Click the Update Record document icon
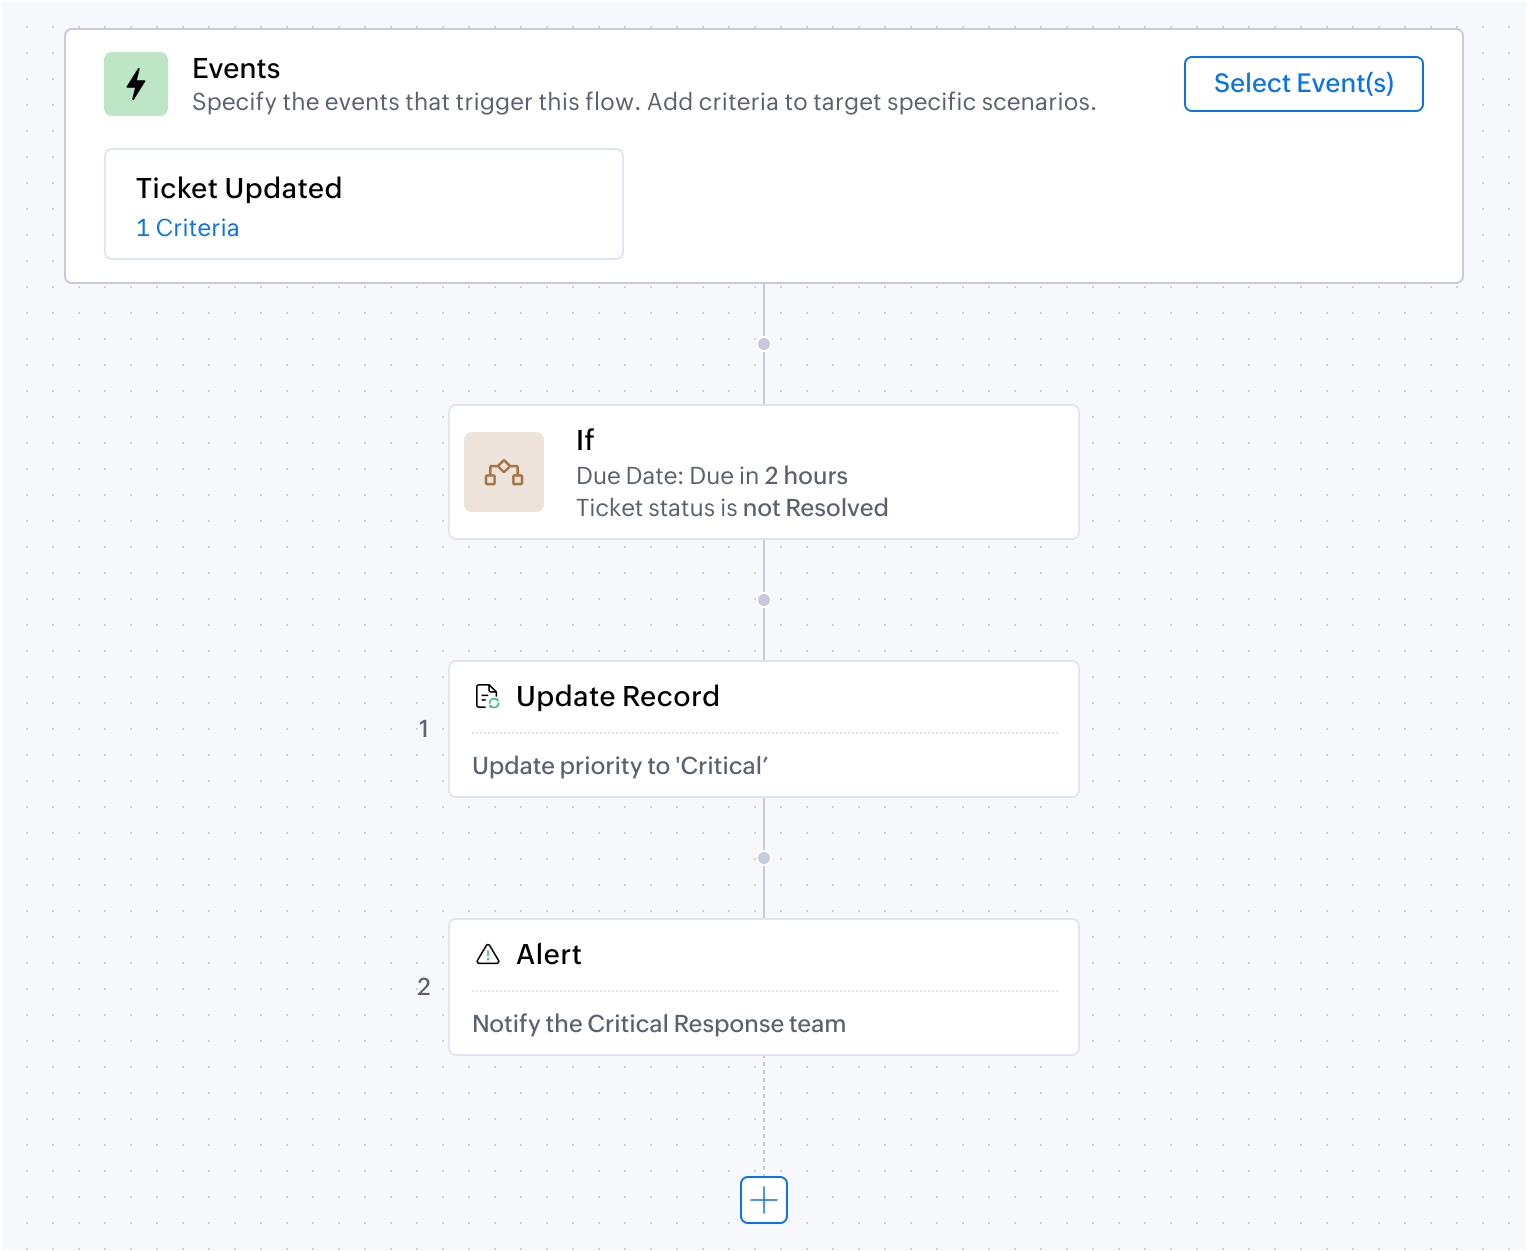Screen dimensions: 1528x1252 [487, 696]
